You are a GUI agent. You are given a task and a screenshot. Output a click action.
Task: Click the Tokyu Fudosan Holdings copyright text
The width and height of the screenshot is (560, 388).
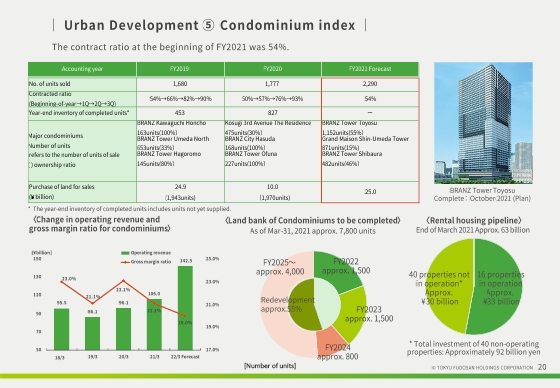coord(482,367)
